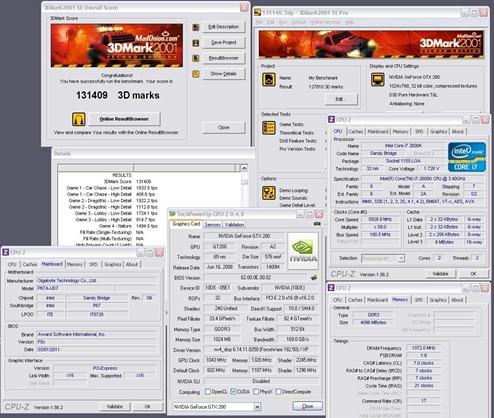
Task: Click Validate in the CPU-Z processor window
Action: click(440, 274)
